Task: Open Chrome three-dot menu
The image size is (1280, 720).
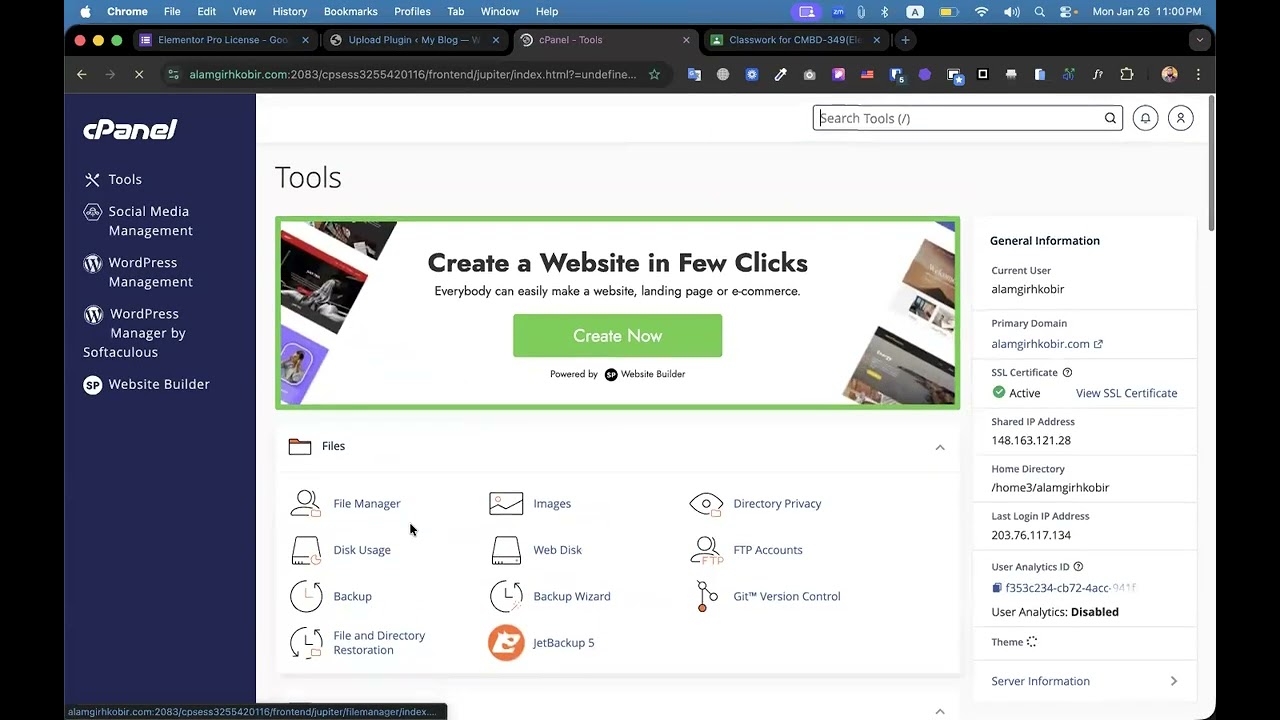Action: tap(1198, 74)
